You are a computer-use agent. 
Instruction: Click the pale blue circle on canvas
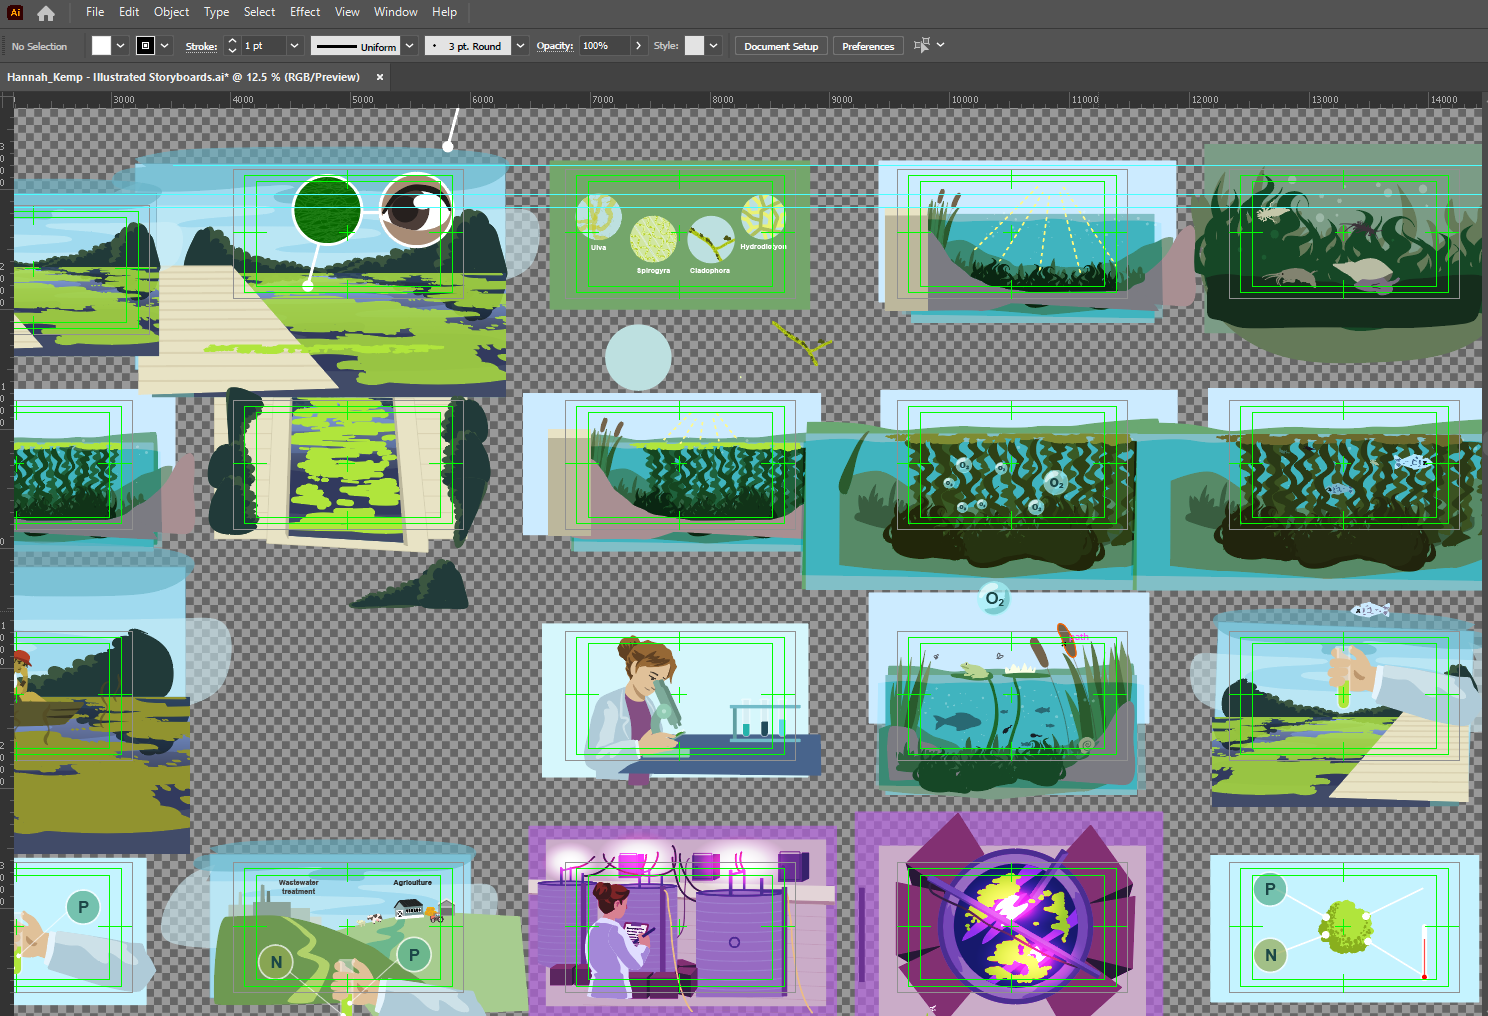click(x=638, y=357)
